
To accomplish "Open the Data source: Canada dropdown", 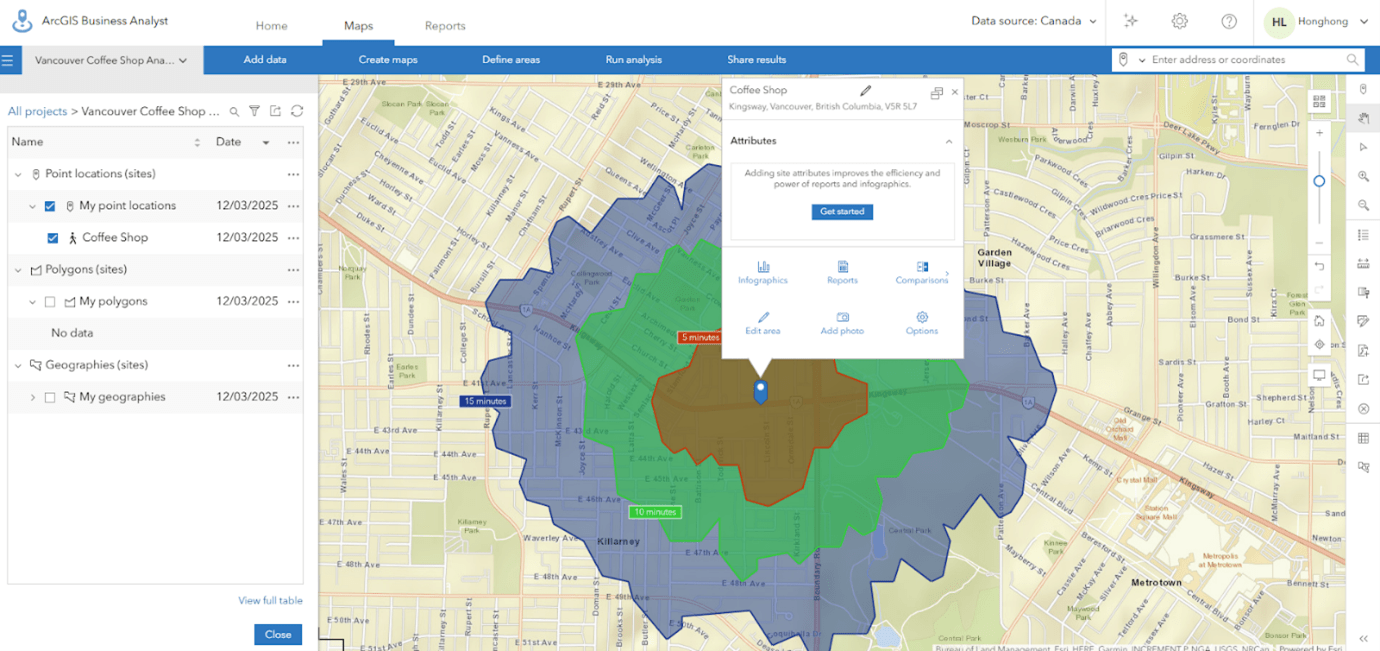I will coord(1034,21).
